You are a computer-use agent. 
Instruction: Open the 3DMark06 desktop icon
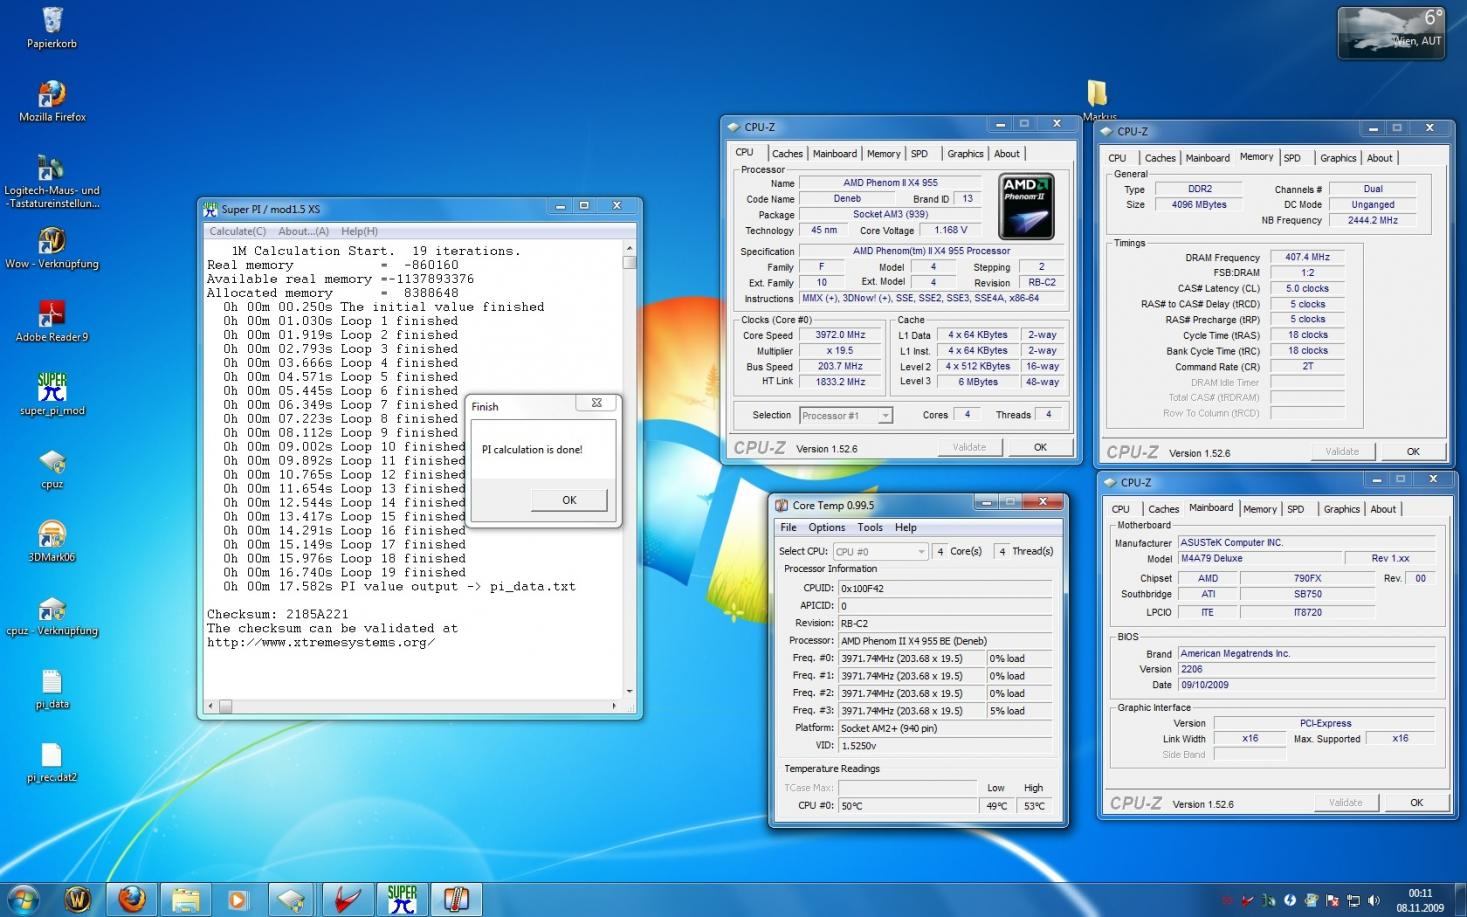click(x=52, y=535)
